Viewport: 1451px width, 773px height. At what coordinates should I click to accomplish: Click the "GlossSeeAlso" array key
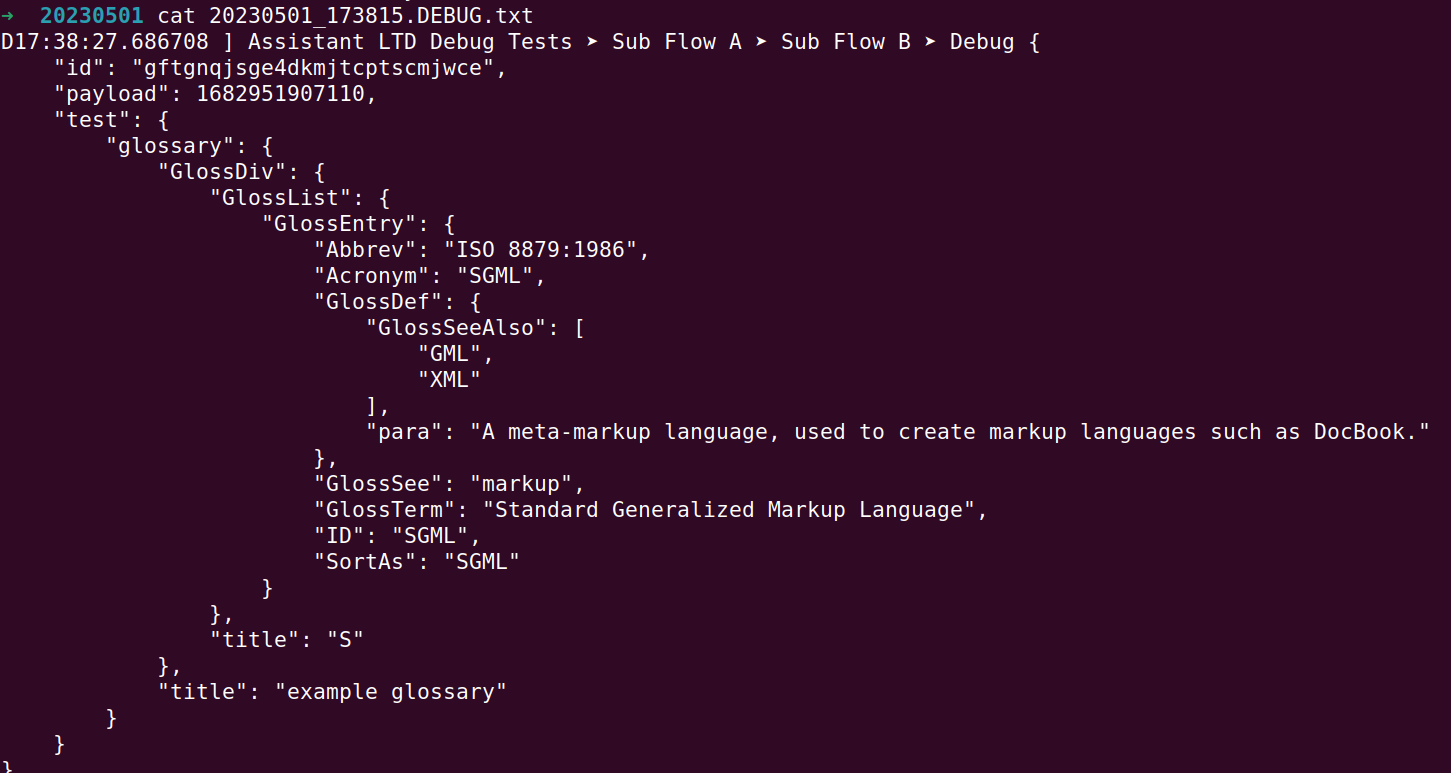456,328
